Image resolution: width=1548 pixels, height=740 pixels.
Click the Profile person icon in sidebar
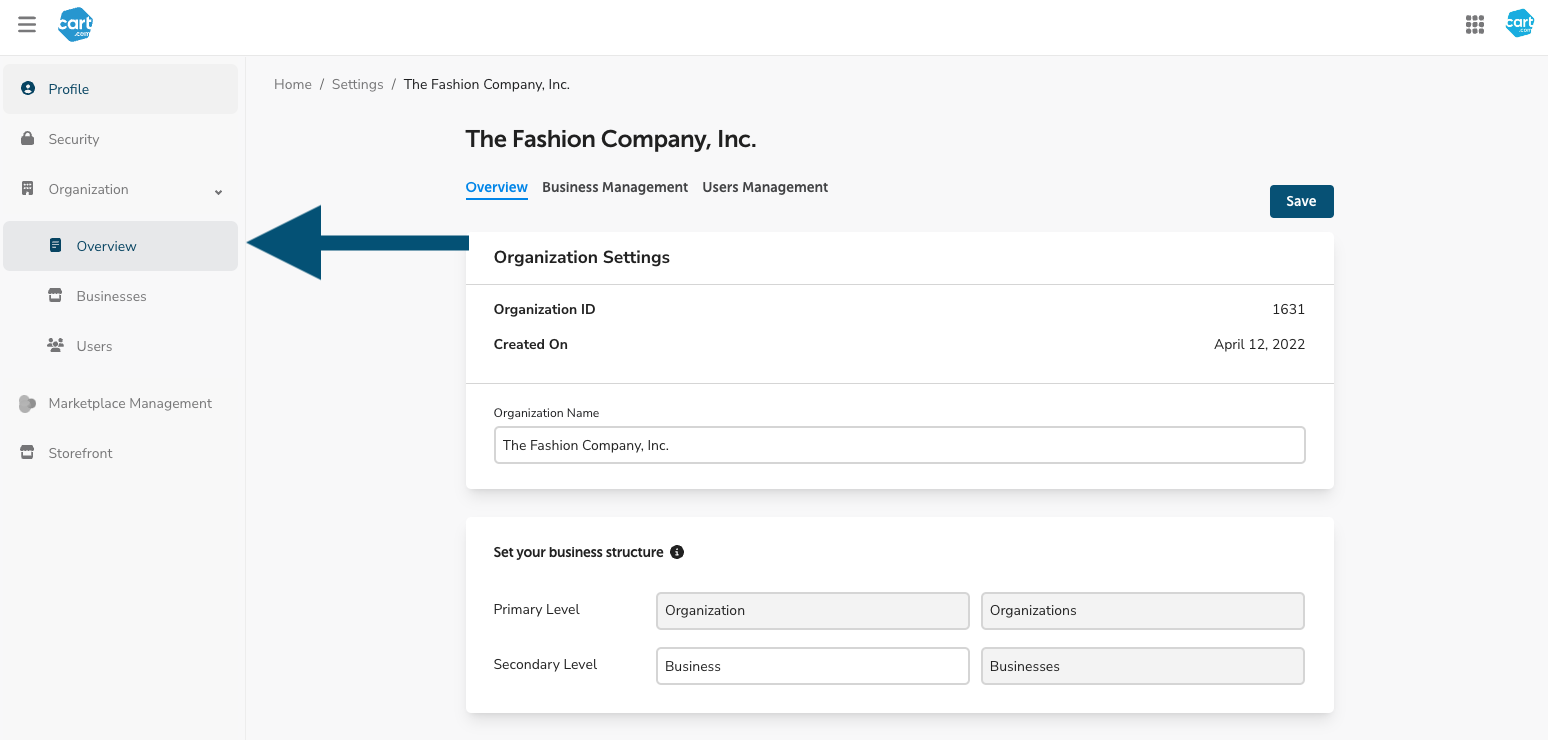[28, 89]
